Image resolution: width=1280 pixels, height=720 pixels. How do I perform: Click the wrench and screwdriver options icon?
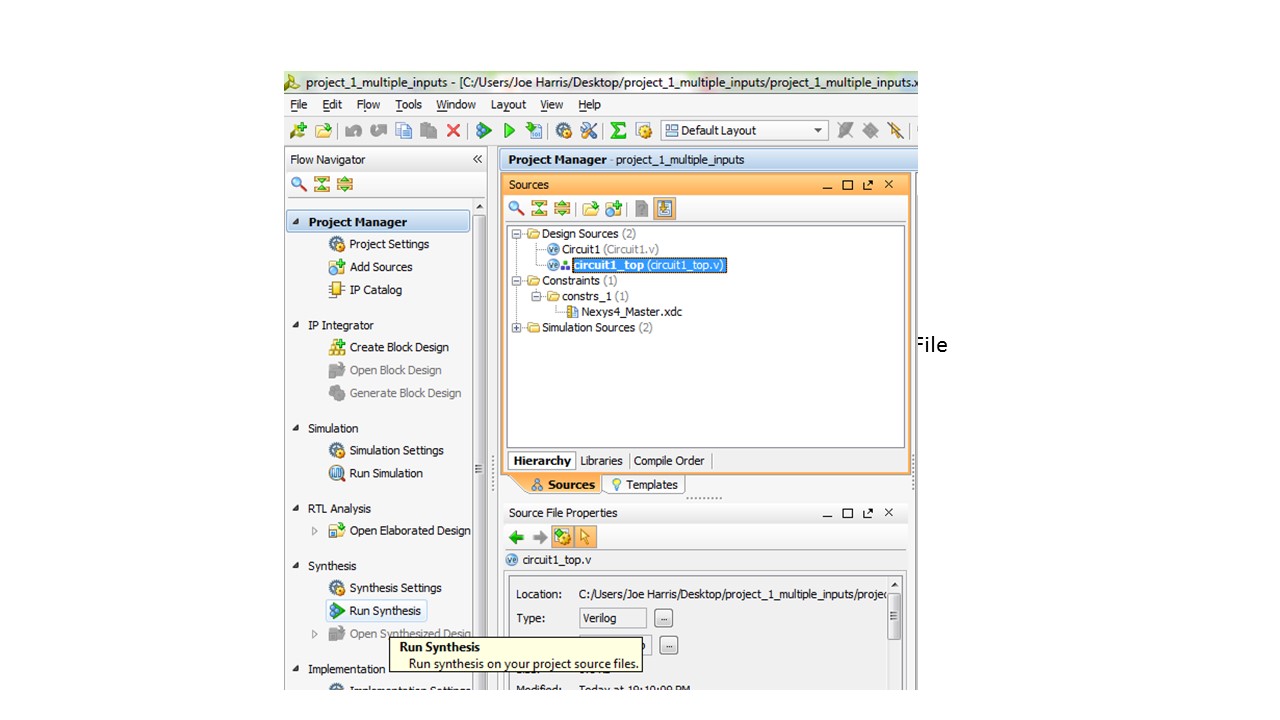(x=589, y=130)
